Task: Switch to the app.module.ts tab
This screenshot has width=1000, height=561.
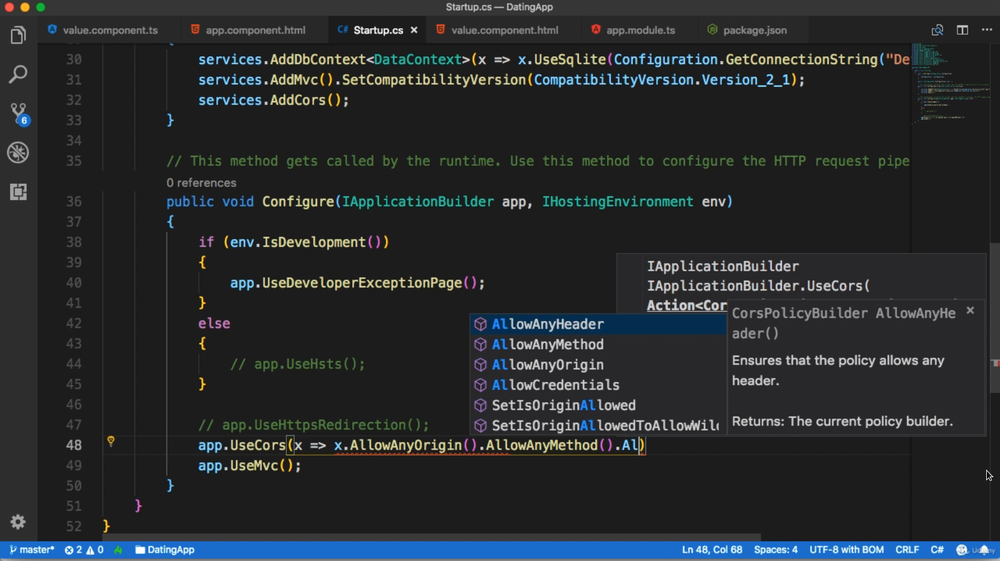Action: (x=640, y=30)
